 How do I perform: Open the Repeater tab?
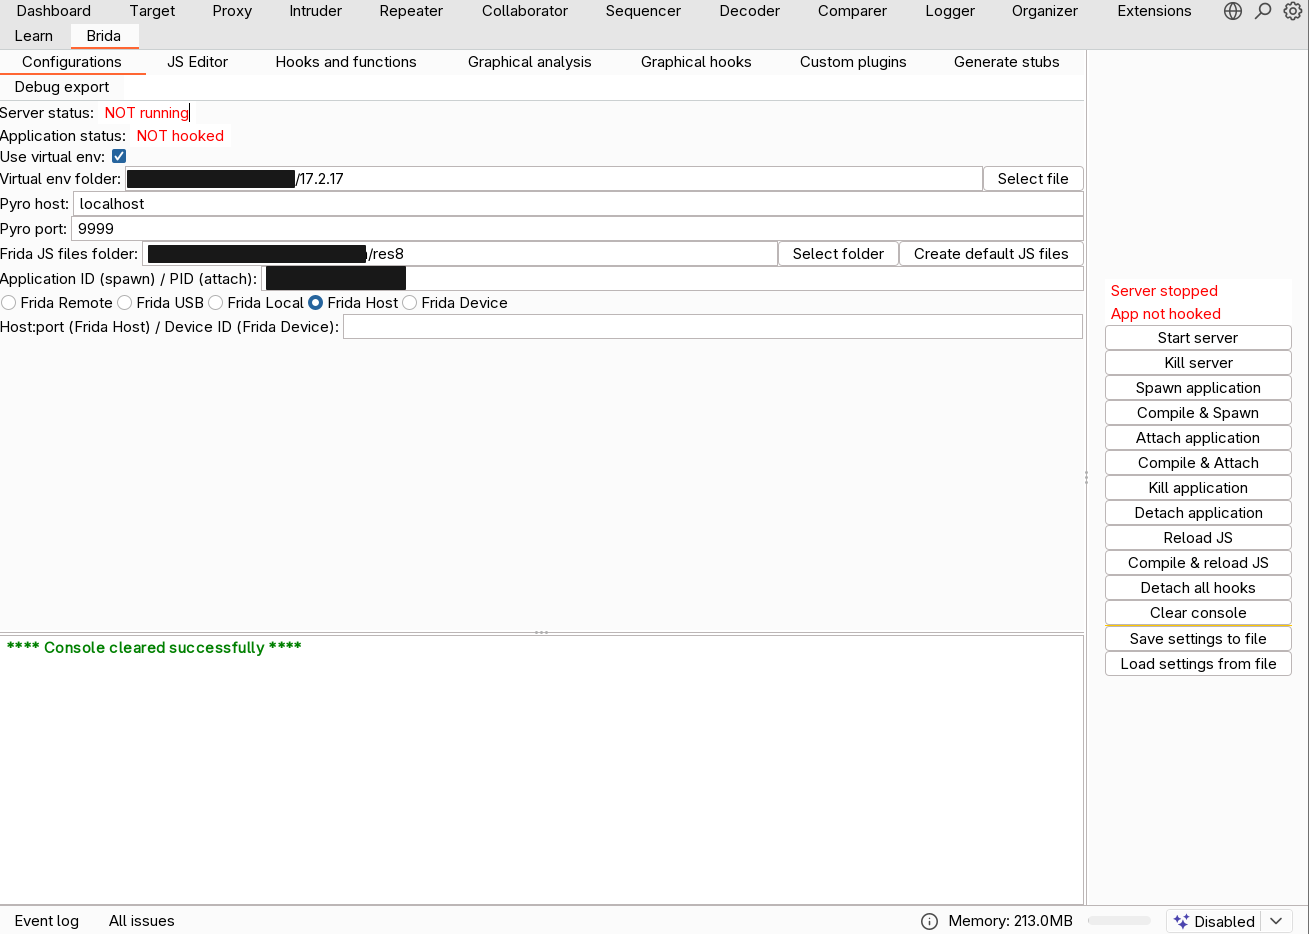pyautogui.click(x=411, y=11)
